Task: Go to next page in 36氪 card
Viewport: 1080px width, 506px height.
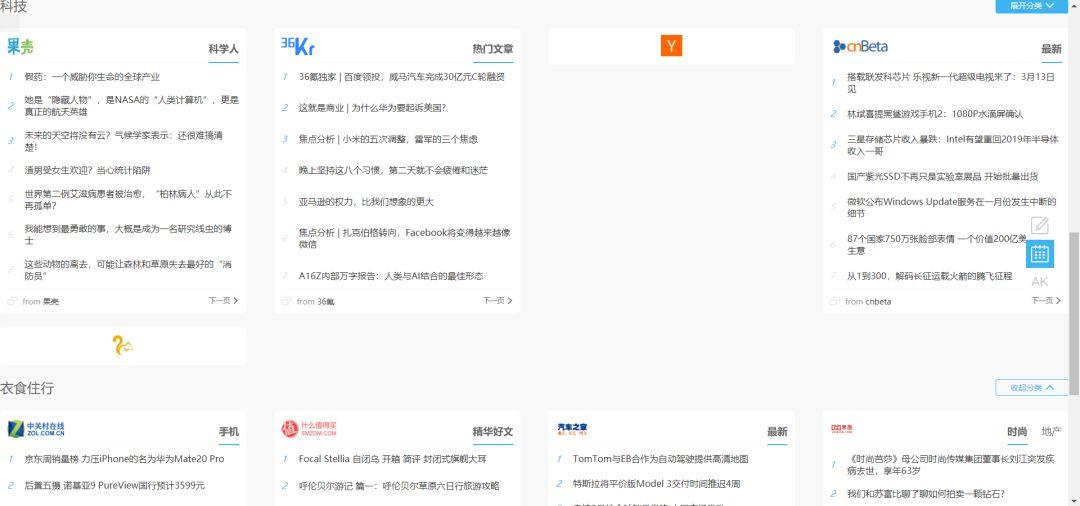Action: pos(497,301)
